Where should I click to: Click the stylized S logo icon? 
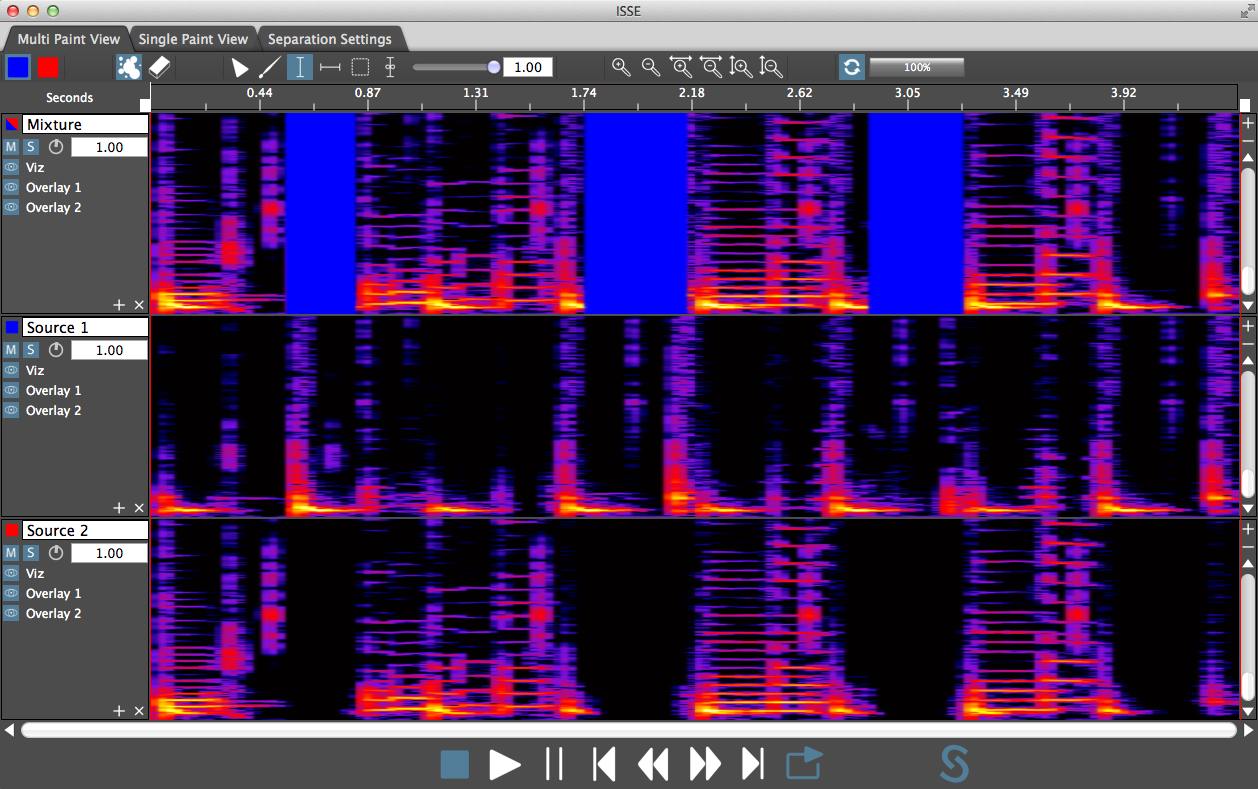(954, 765)
